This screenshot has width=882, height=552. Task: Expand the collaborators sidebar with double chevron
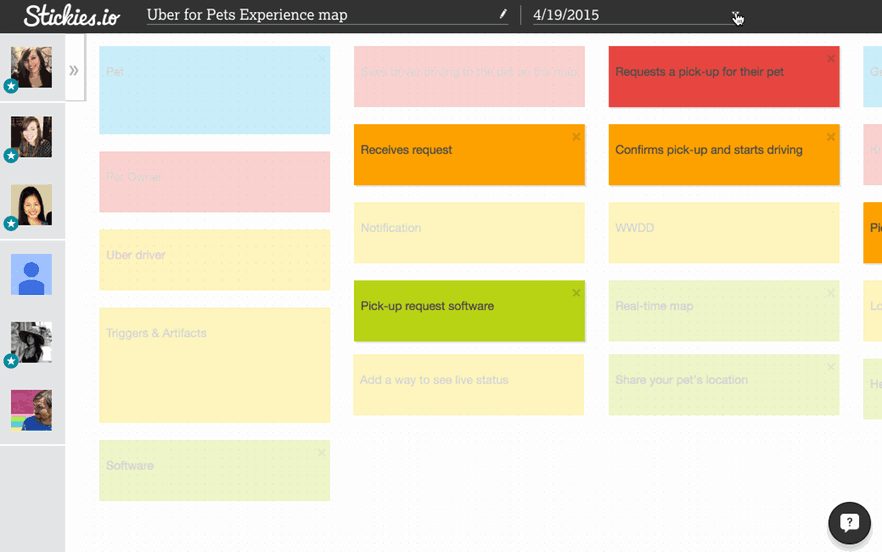click(74, 71)
